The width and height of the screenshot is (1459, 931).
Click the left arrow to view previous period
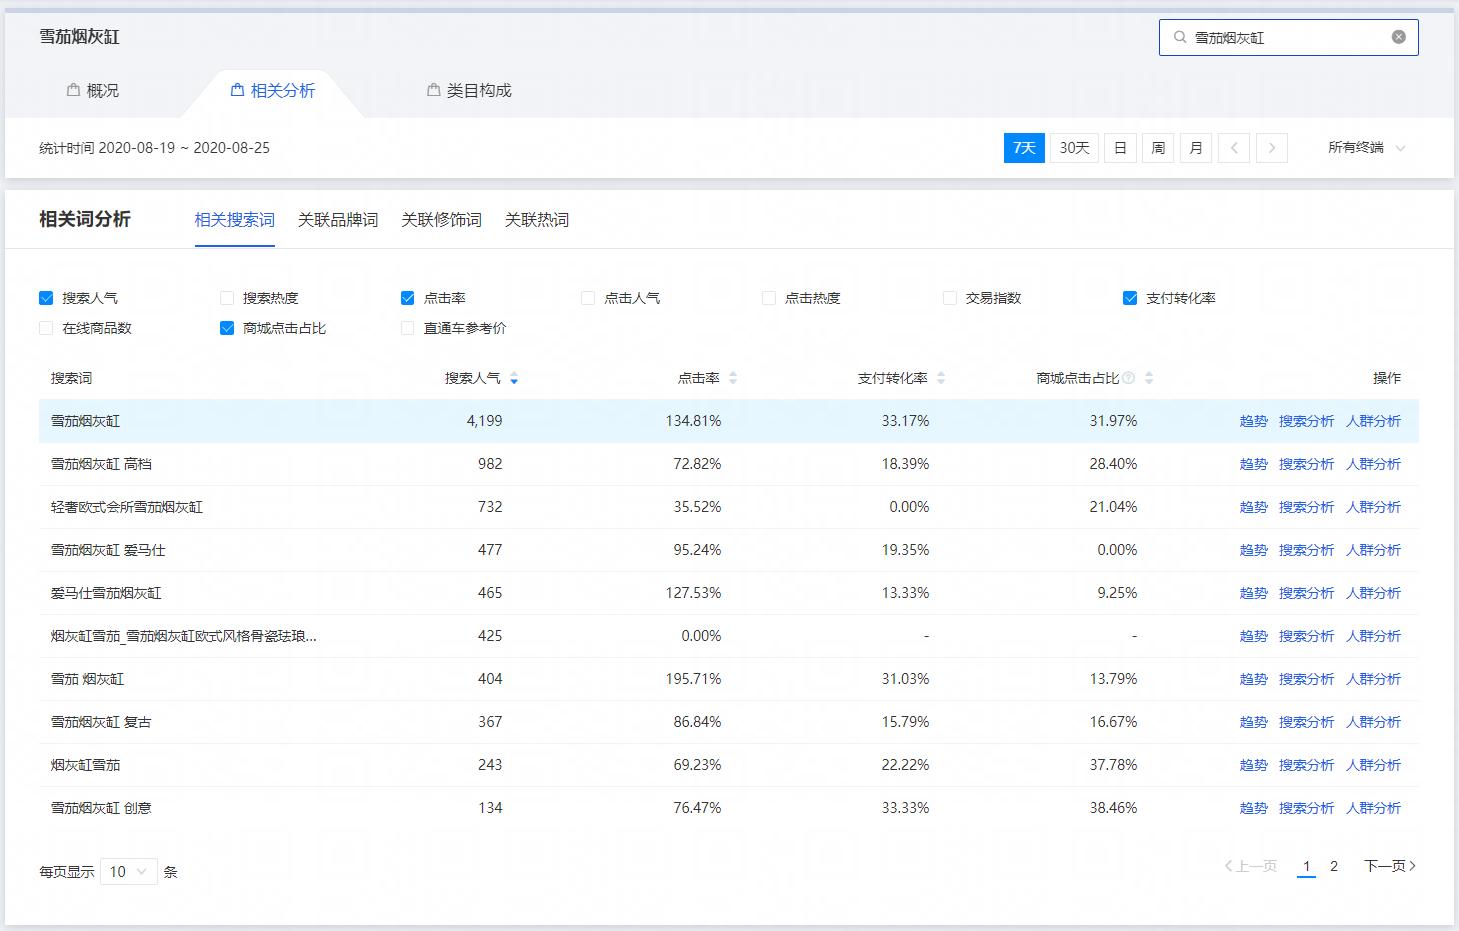point(1234,147)
